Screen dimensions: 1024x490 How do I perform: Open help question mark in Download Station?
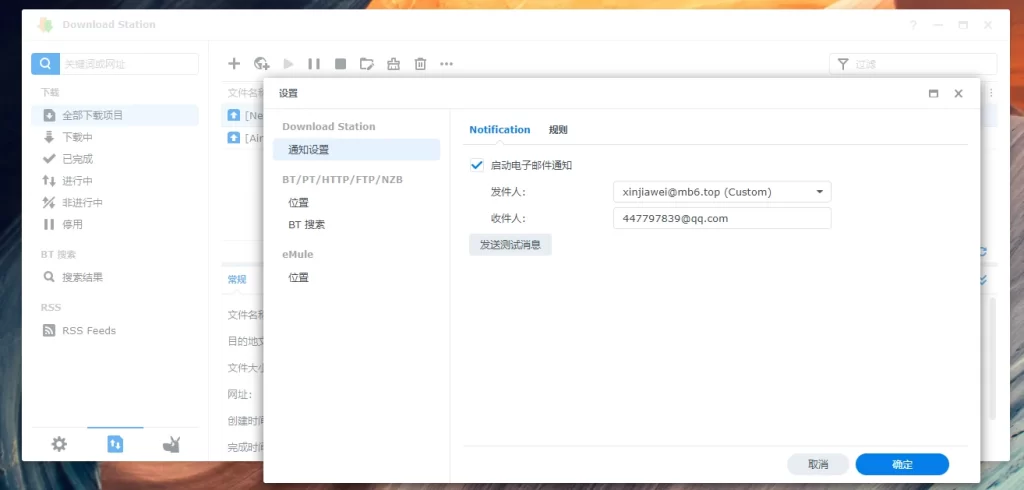(913, 25)
